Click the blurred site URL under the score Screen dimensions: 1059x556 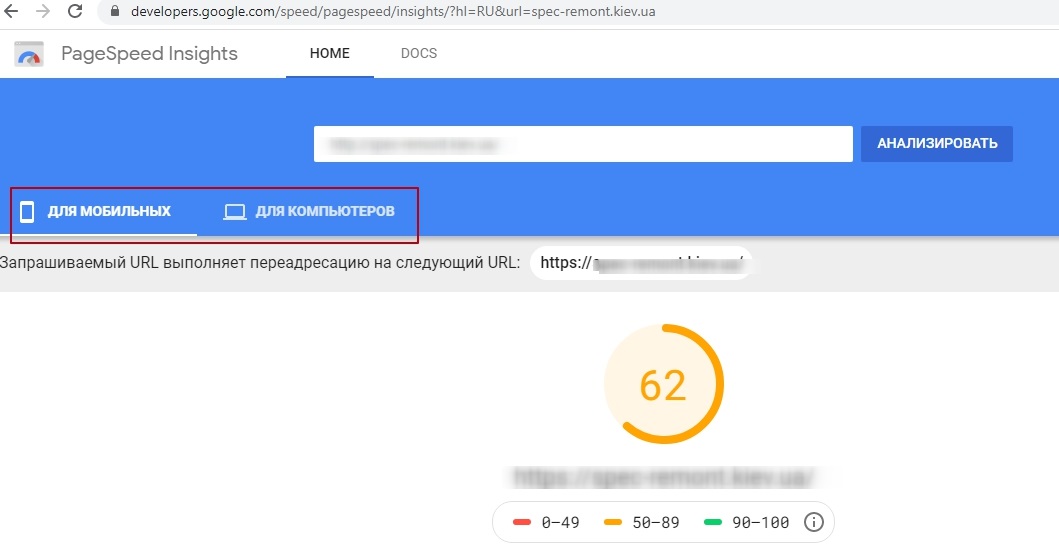pyautogui.click(x=663, y=477)
